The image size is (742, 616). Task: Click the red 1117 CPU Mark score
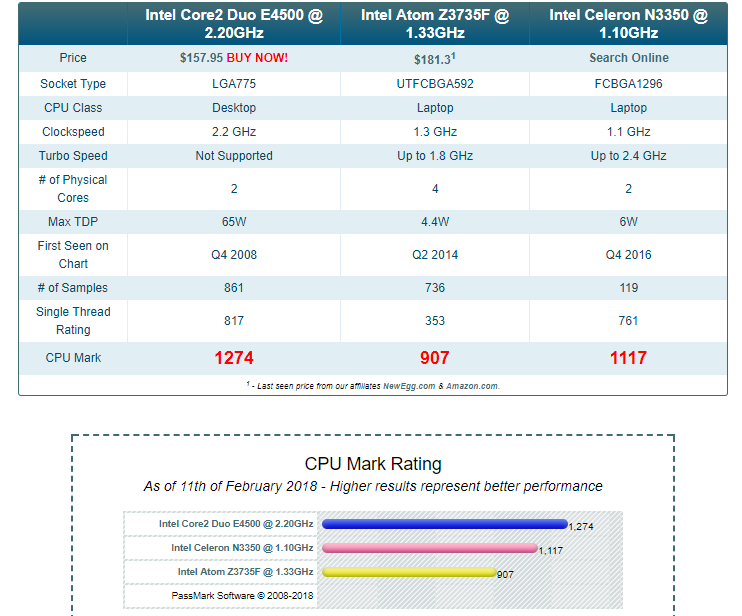coord(628,358)
